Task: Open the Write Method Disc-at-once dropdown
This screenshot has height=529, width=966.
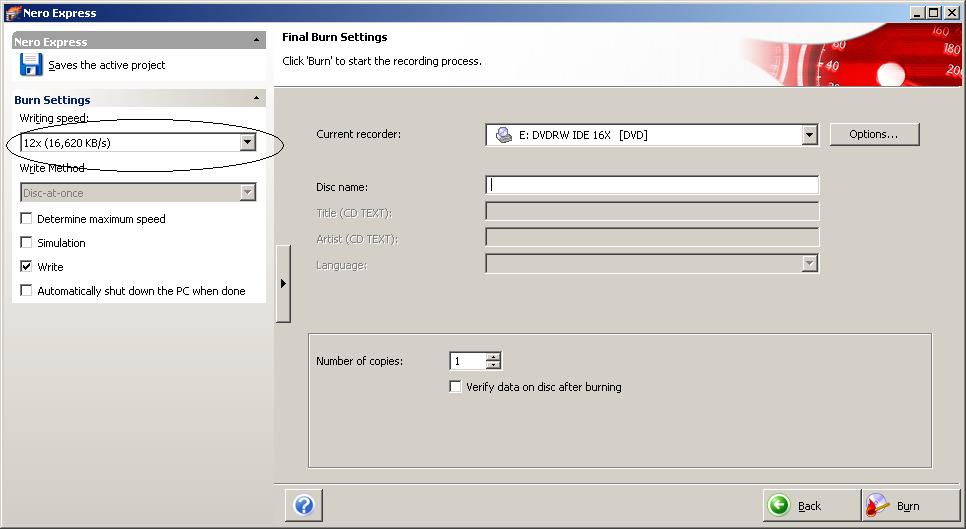Action: 248,193
